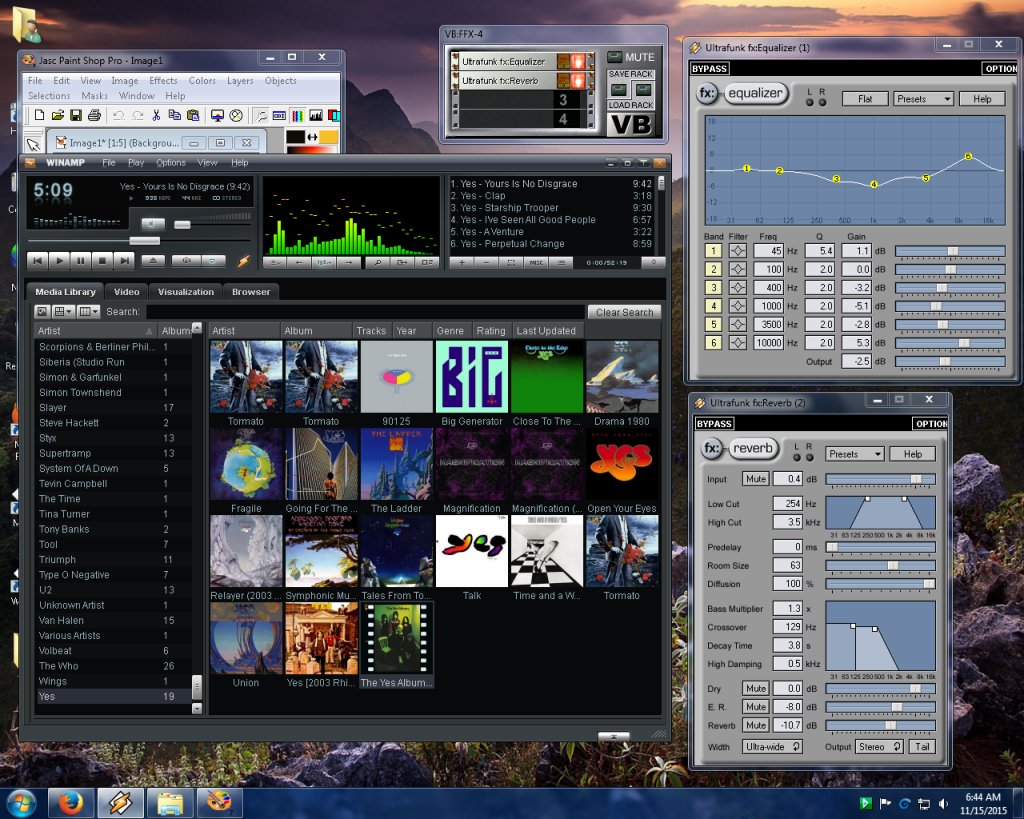Click the band 1 filter type icon
This screenshot has height=819, width=1024.
click(737, 251)
